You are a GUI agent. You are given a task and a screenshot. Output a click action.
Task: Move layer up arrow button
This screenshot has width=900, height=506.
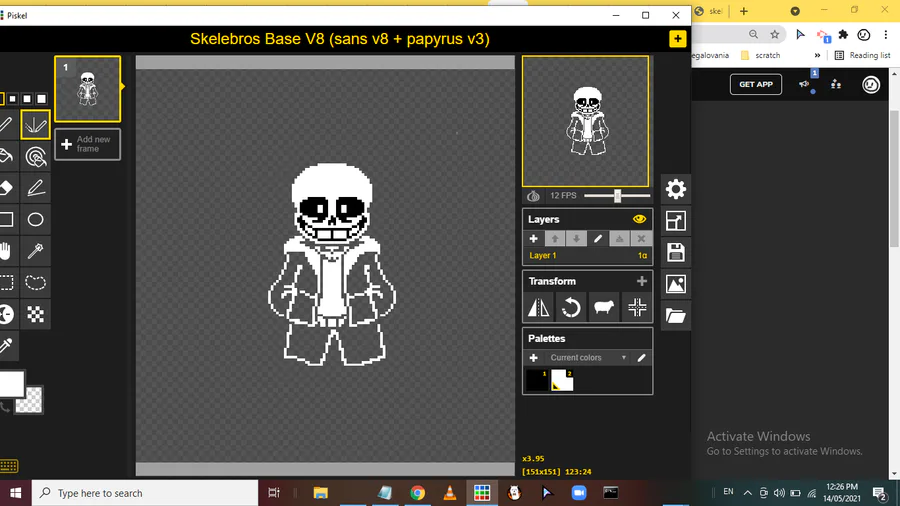click(555, 239)
